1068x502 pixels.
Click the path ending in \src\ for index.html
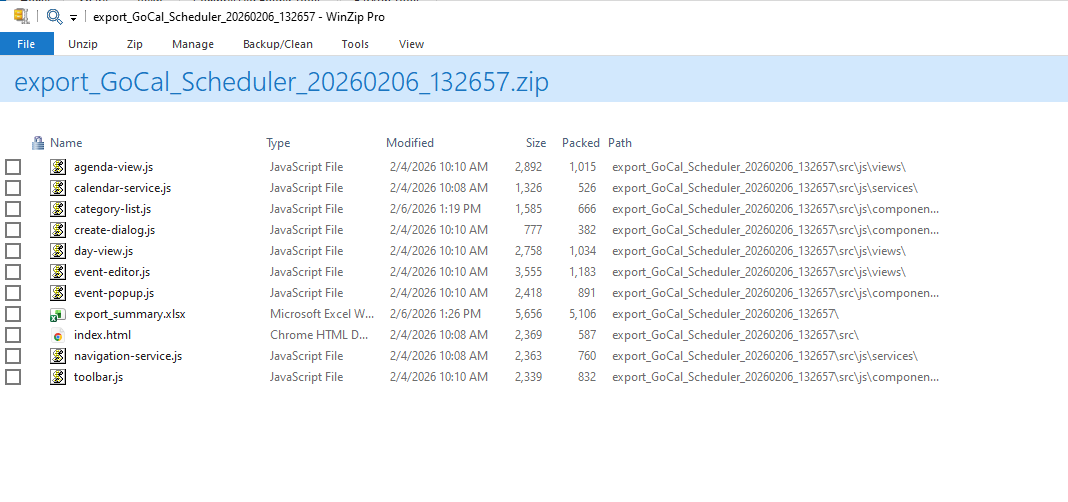(x=736, y=335)
